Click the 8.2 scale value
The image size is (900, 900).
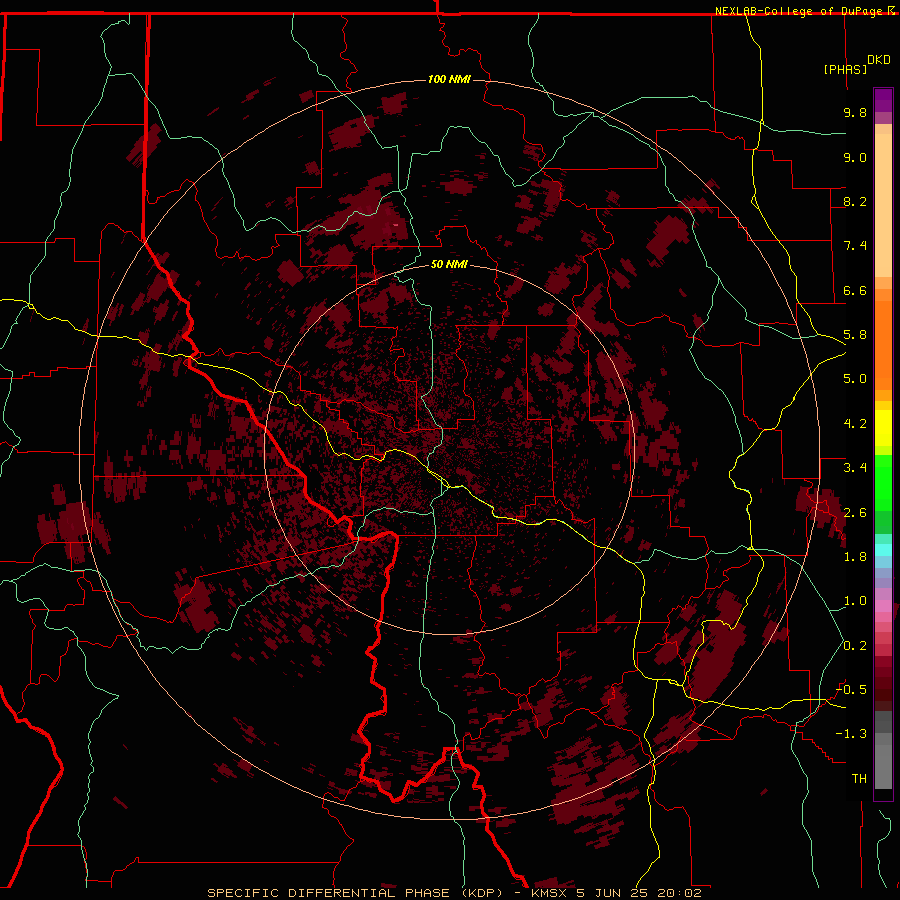coord(855,201)
